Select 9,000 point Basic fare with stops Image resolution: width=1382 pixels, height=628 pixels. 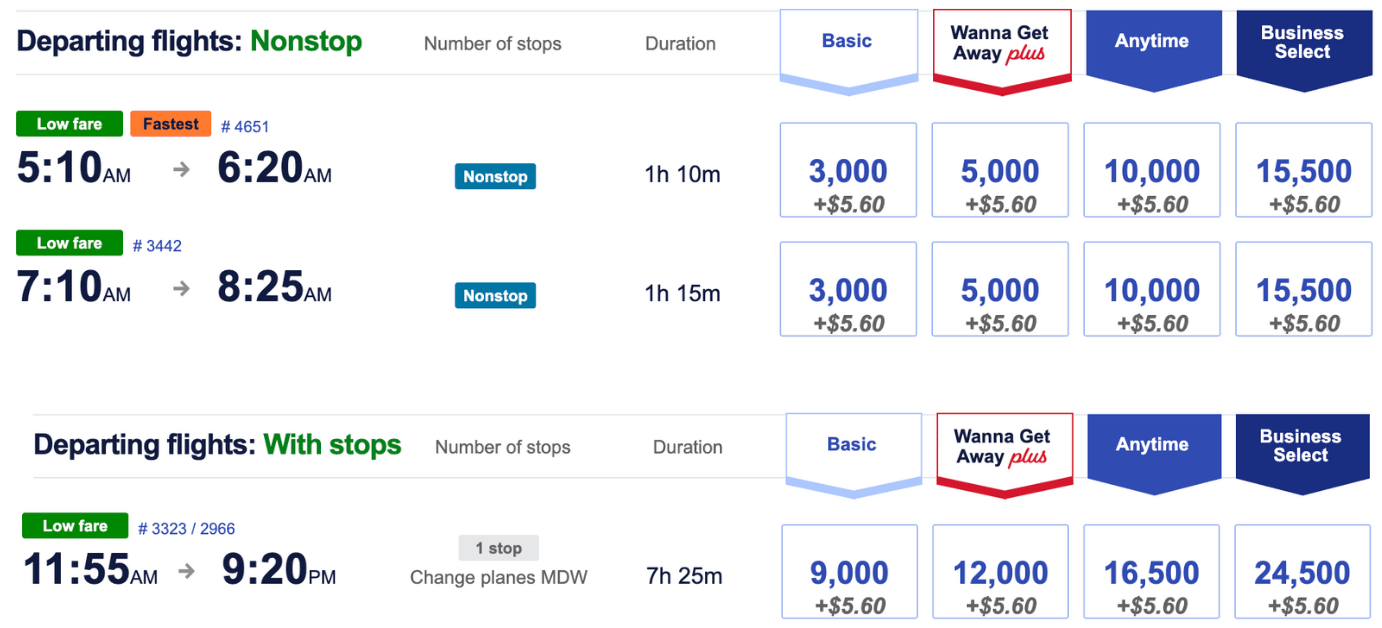(848, 572)
